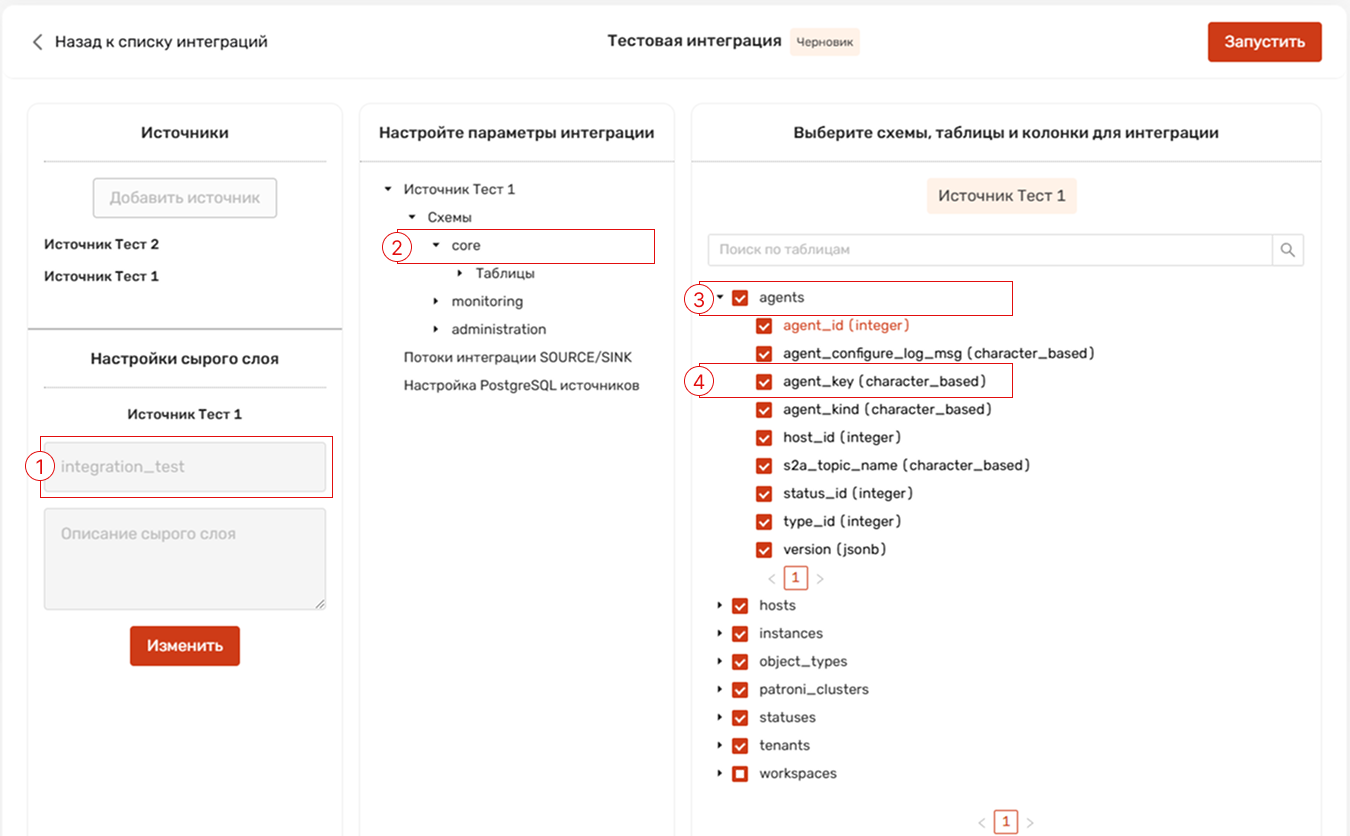The image size is (1350, 836).
Task: Expand the tenants table columns
Action: [719, 746]
